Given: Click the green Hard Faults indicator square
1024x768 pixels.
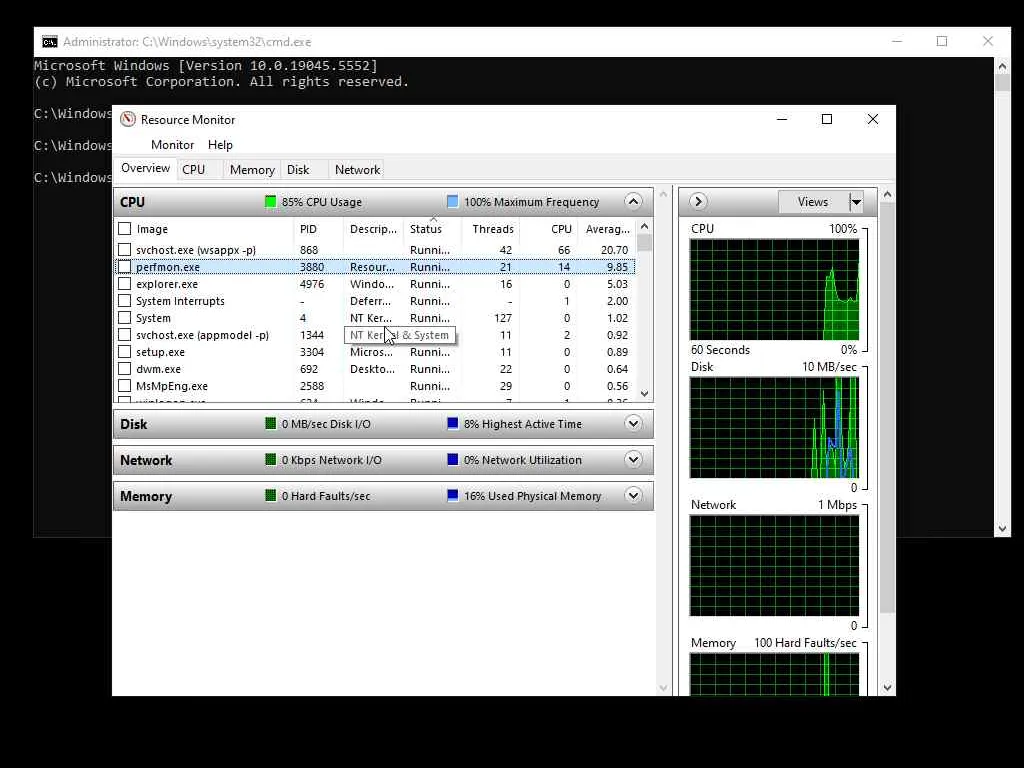Looking at the screenshot, I should click(x=270, y=496).
